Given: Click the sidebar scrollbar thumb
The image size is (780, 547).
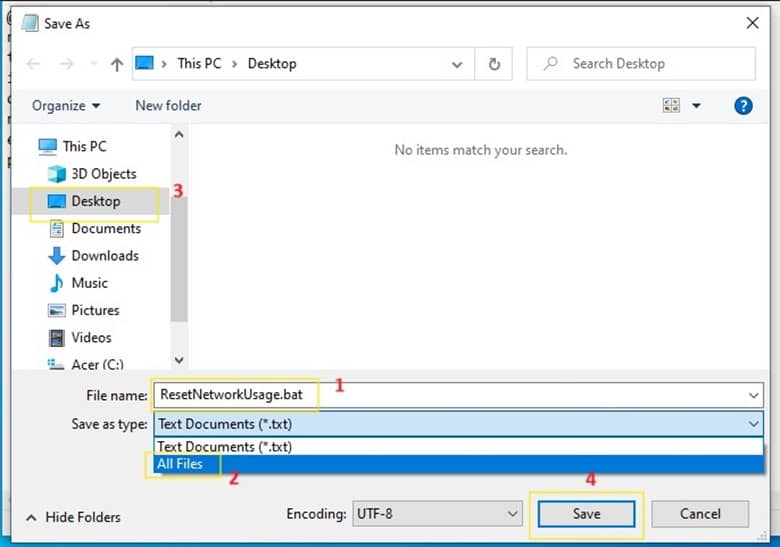Looking at the screenshot, I should [179, 259].
